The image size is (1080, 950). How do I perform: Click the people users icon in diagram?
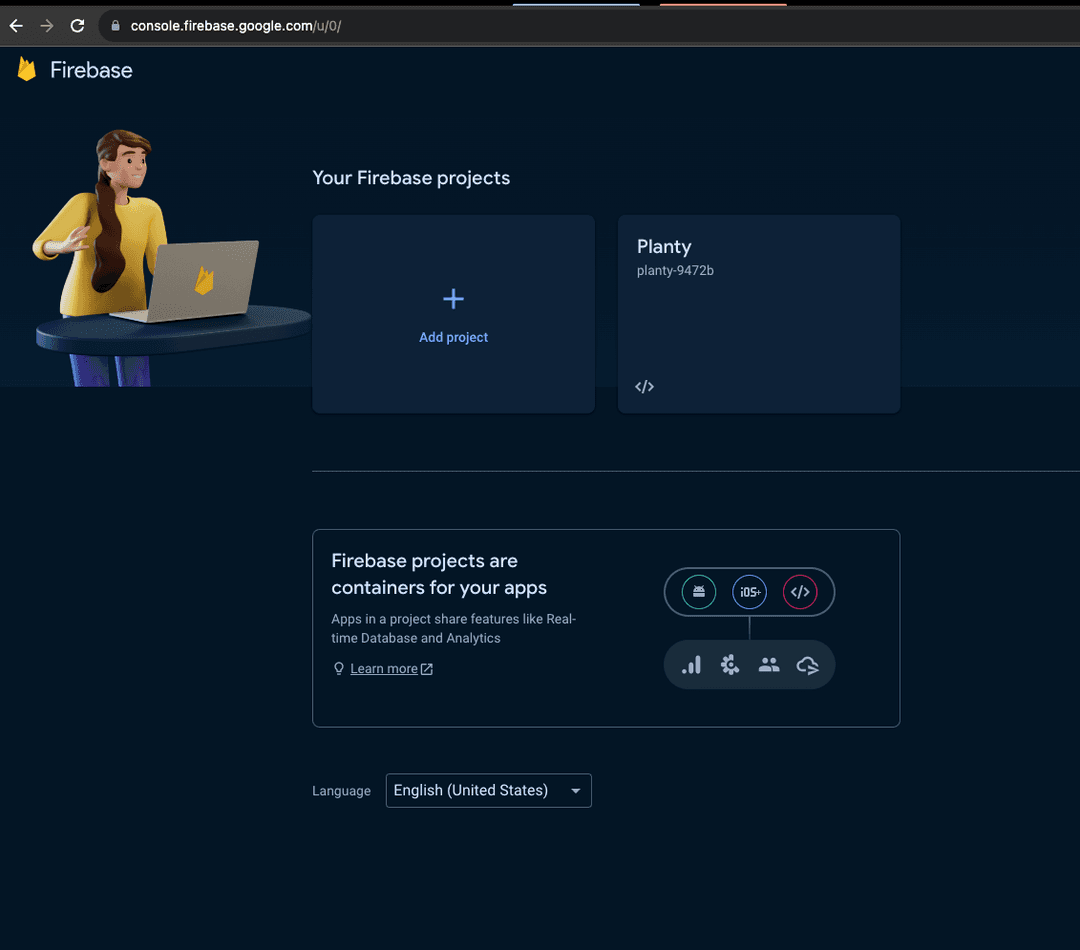click(x=769, y=665)
